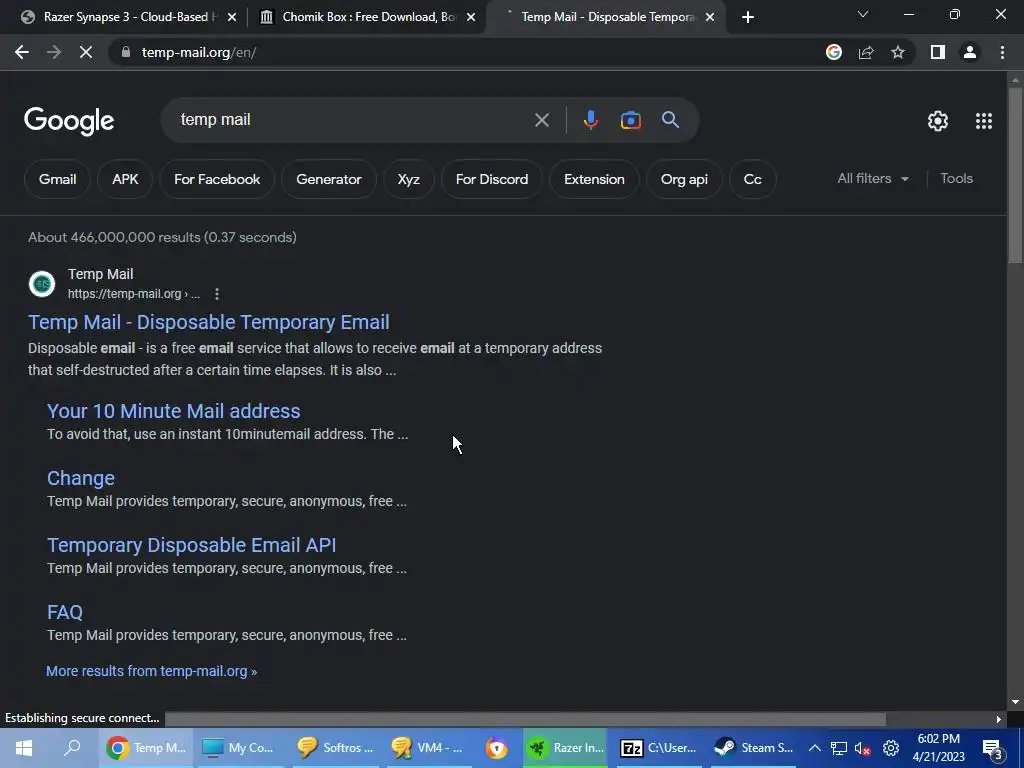Open the taskbar clock and date
1024x768 pixels.
(x=938, y=748)
